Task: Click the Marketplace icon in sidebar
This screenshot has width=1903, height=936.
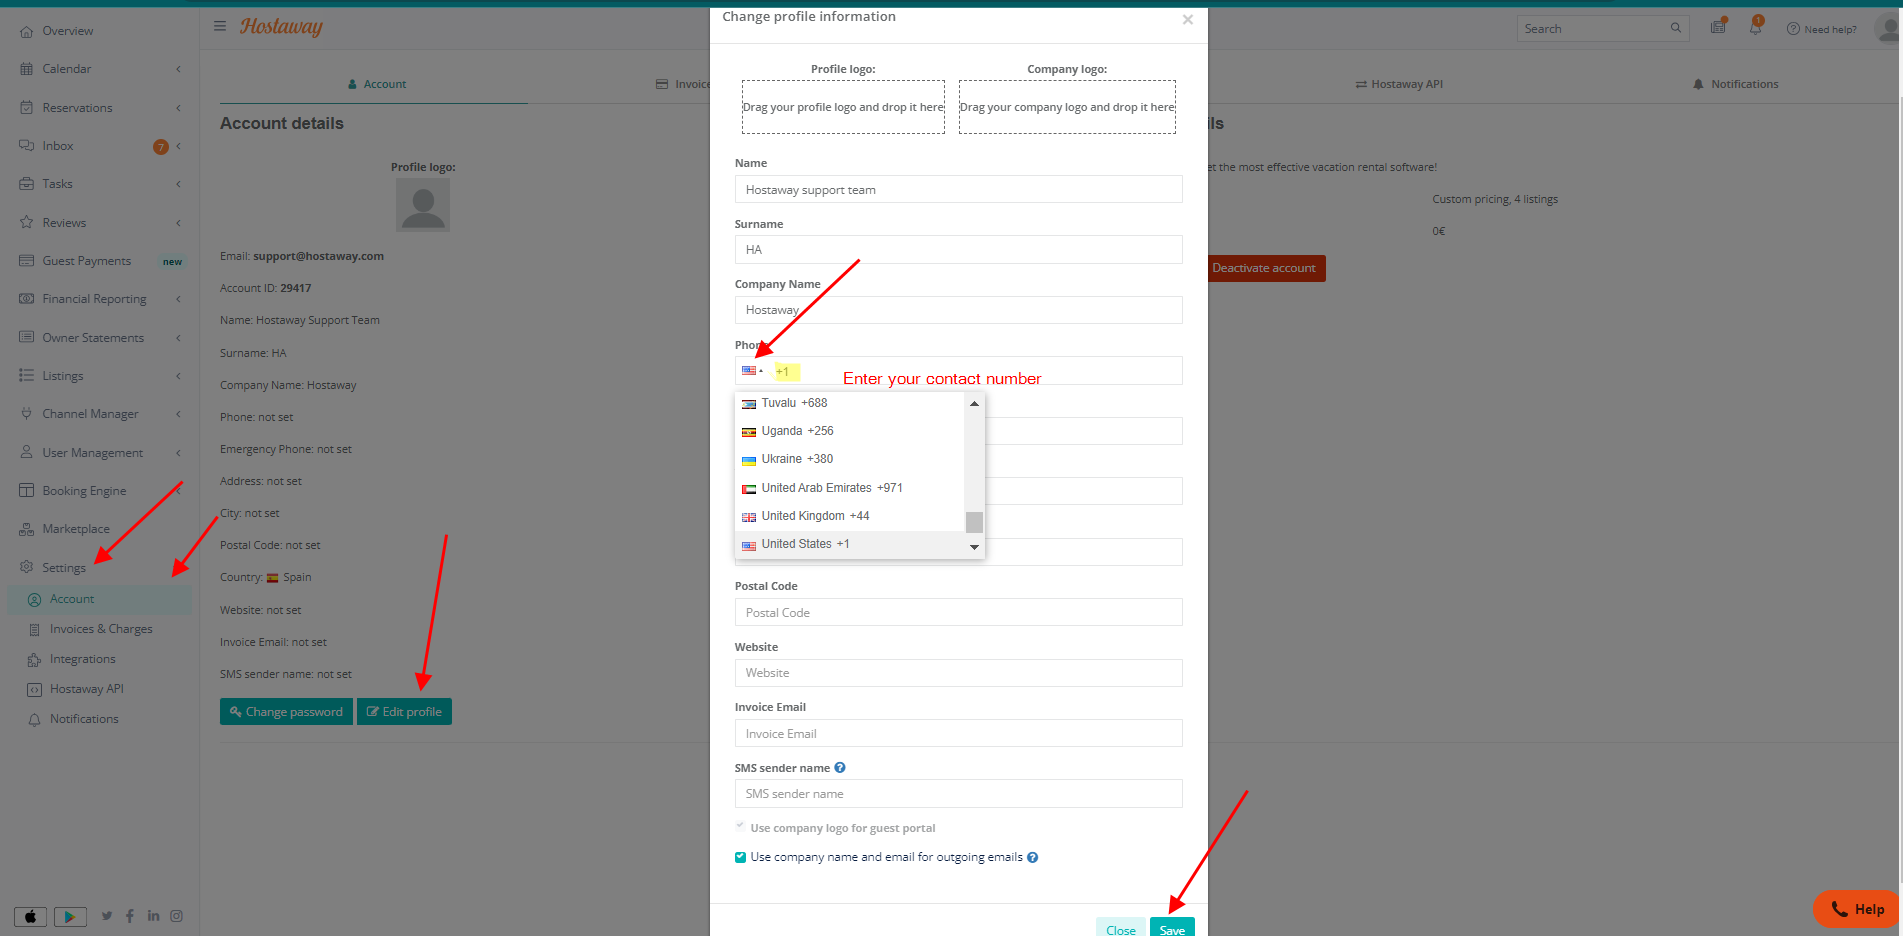Action: click(26, 529)
